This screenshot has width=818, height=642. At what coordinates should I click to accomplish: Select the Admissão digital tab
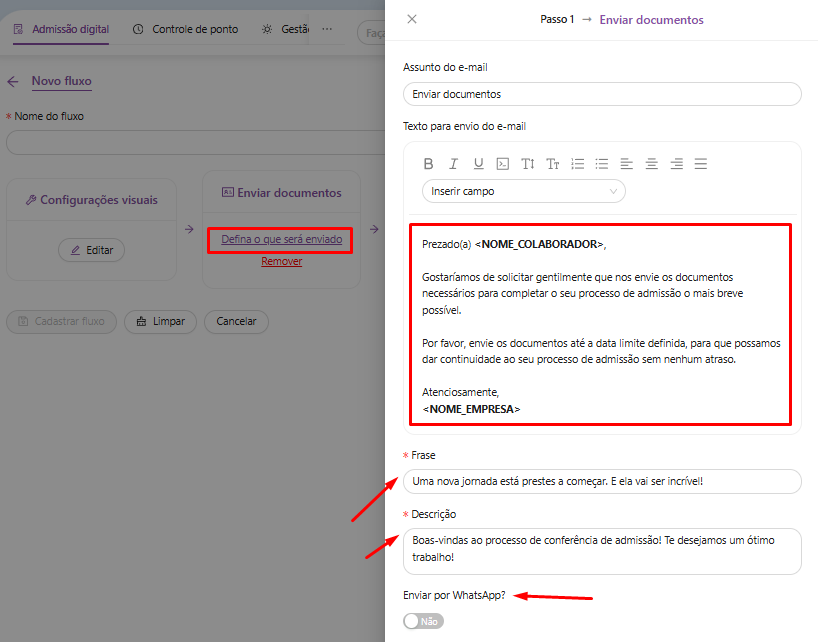click(x=61, y=29)
